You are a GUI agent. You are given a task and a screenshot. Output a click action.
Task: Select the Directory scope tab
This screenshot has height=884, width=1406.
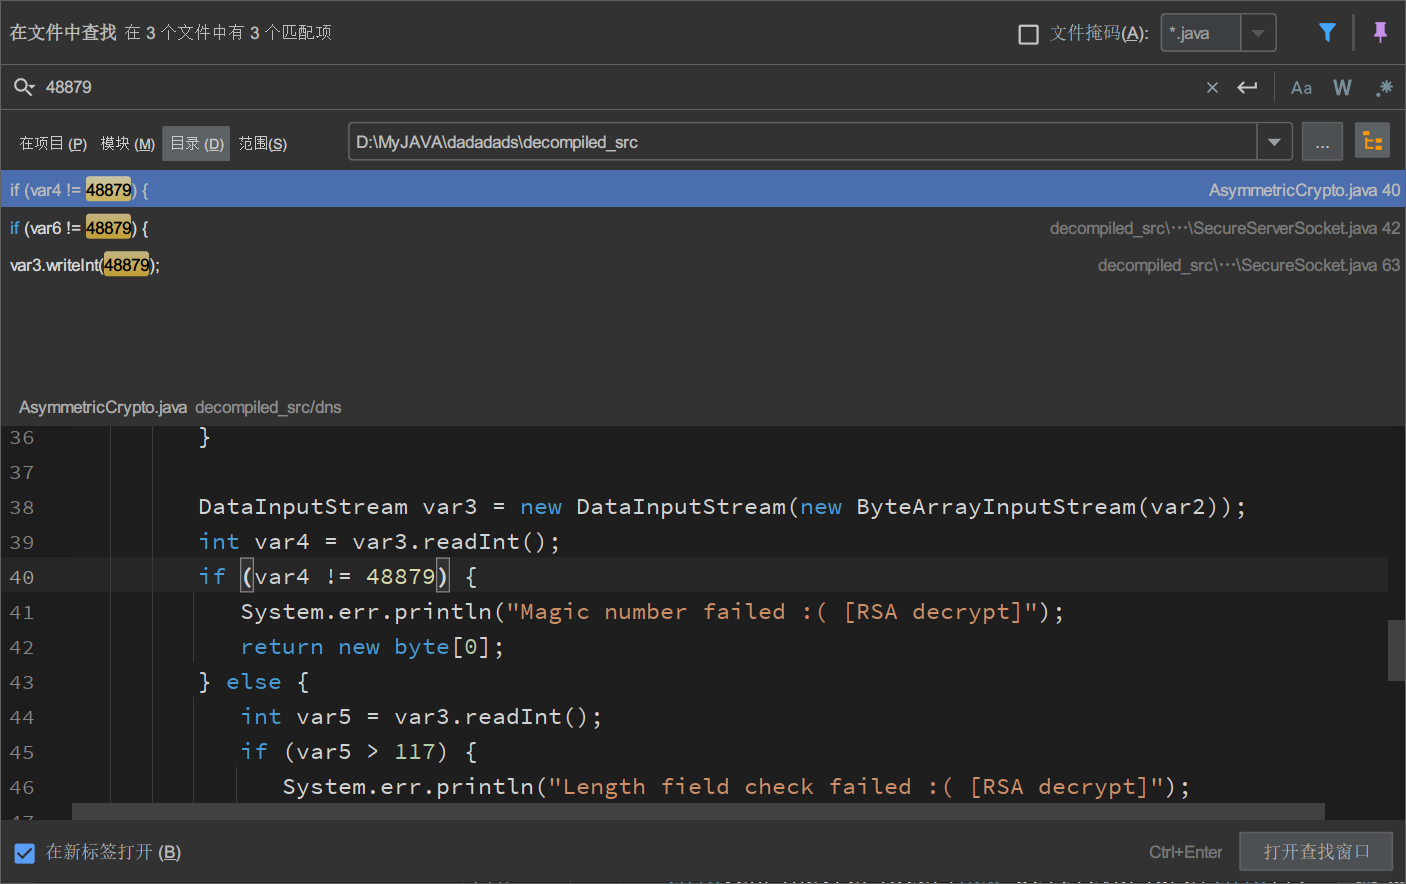tap(196, 144)
